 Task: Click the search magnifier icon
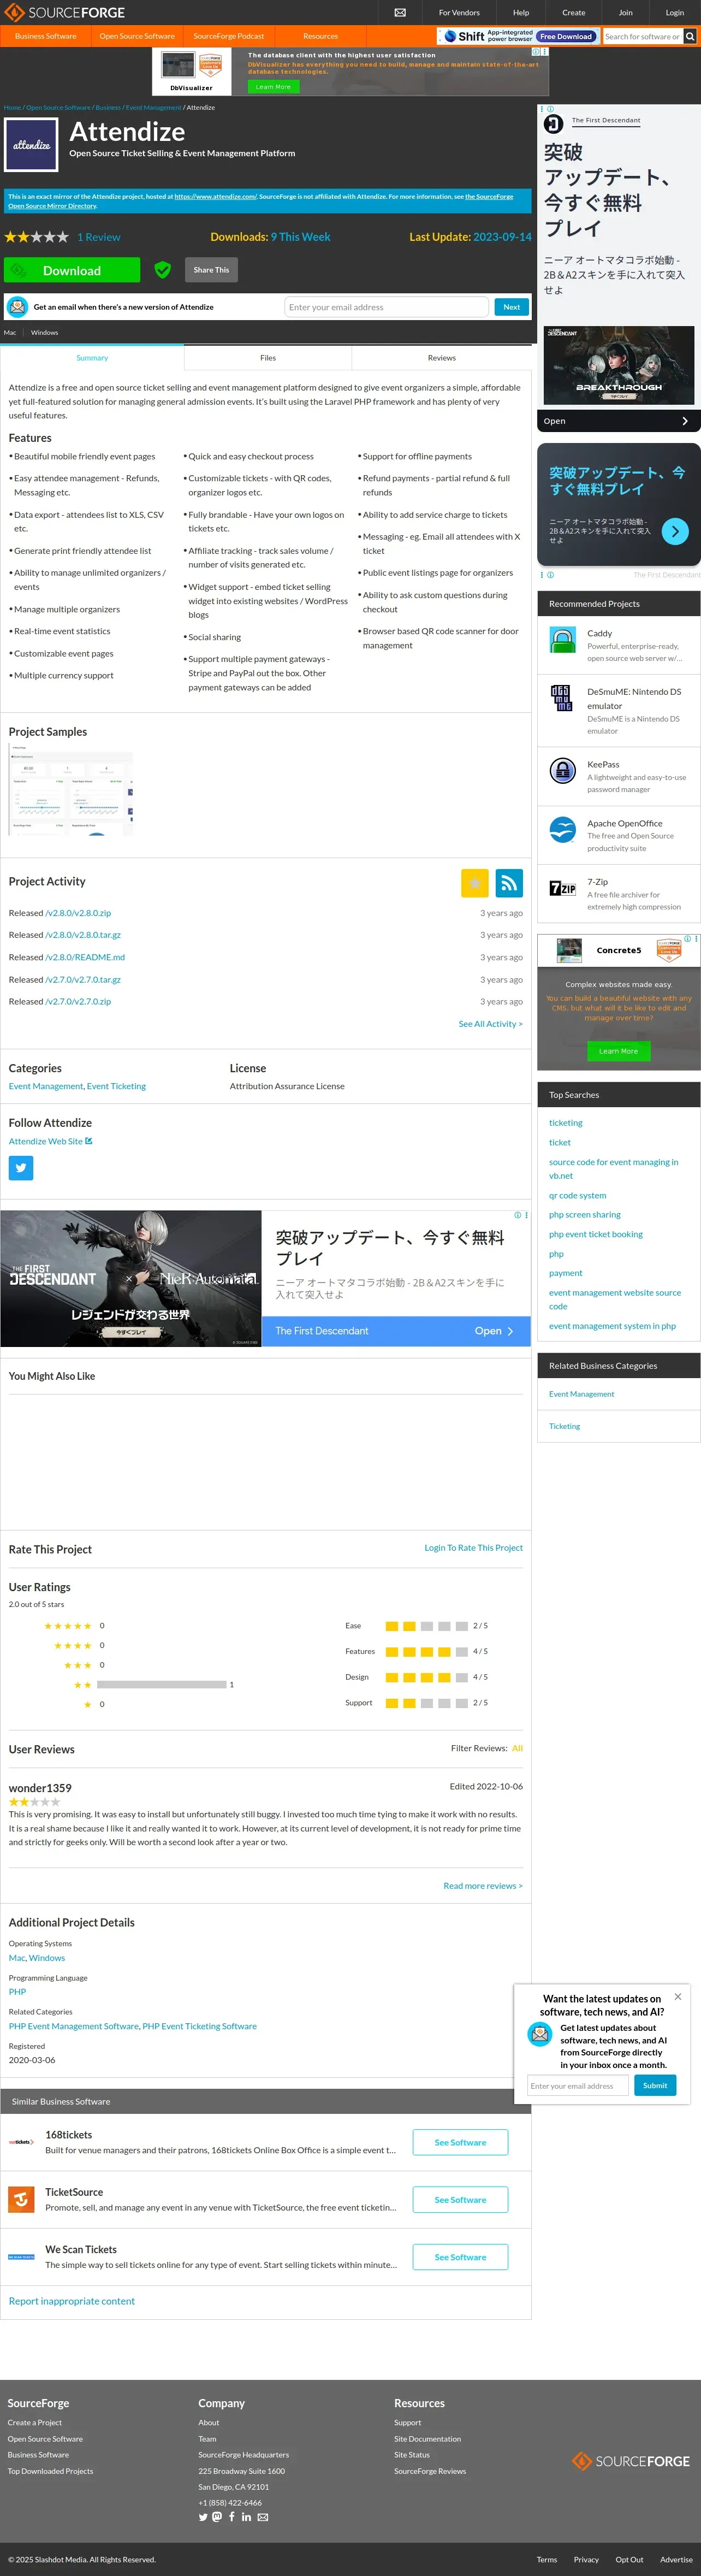point(690,36)
